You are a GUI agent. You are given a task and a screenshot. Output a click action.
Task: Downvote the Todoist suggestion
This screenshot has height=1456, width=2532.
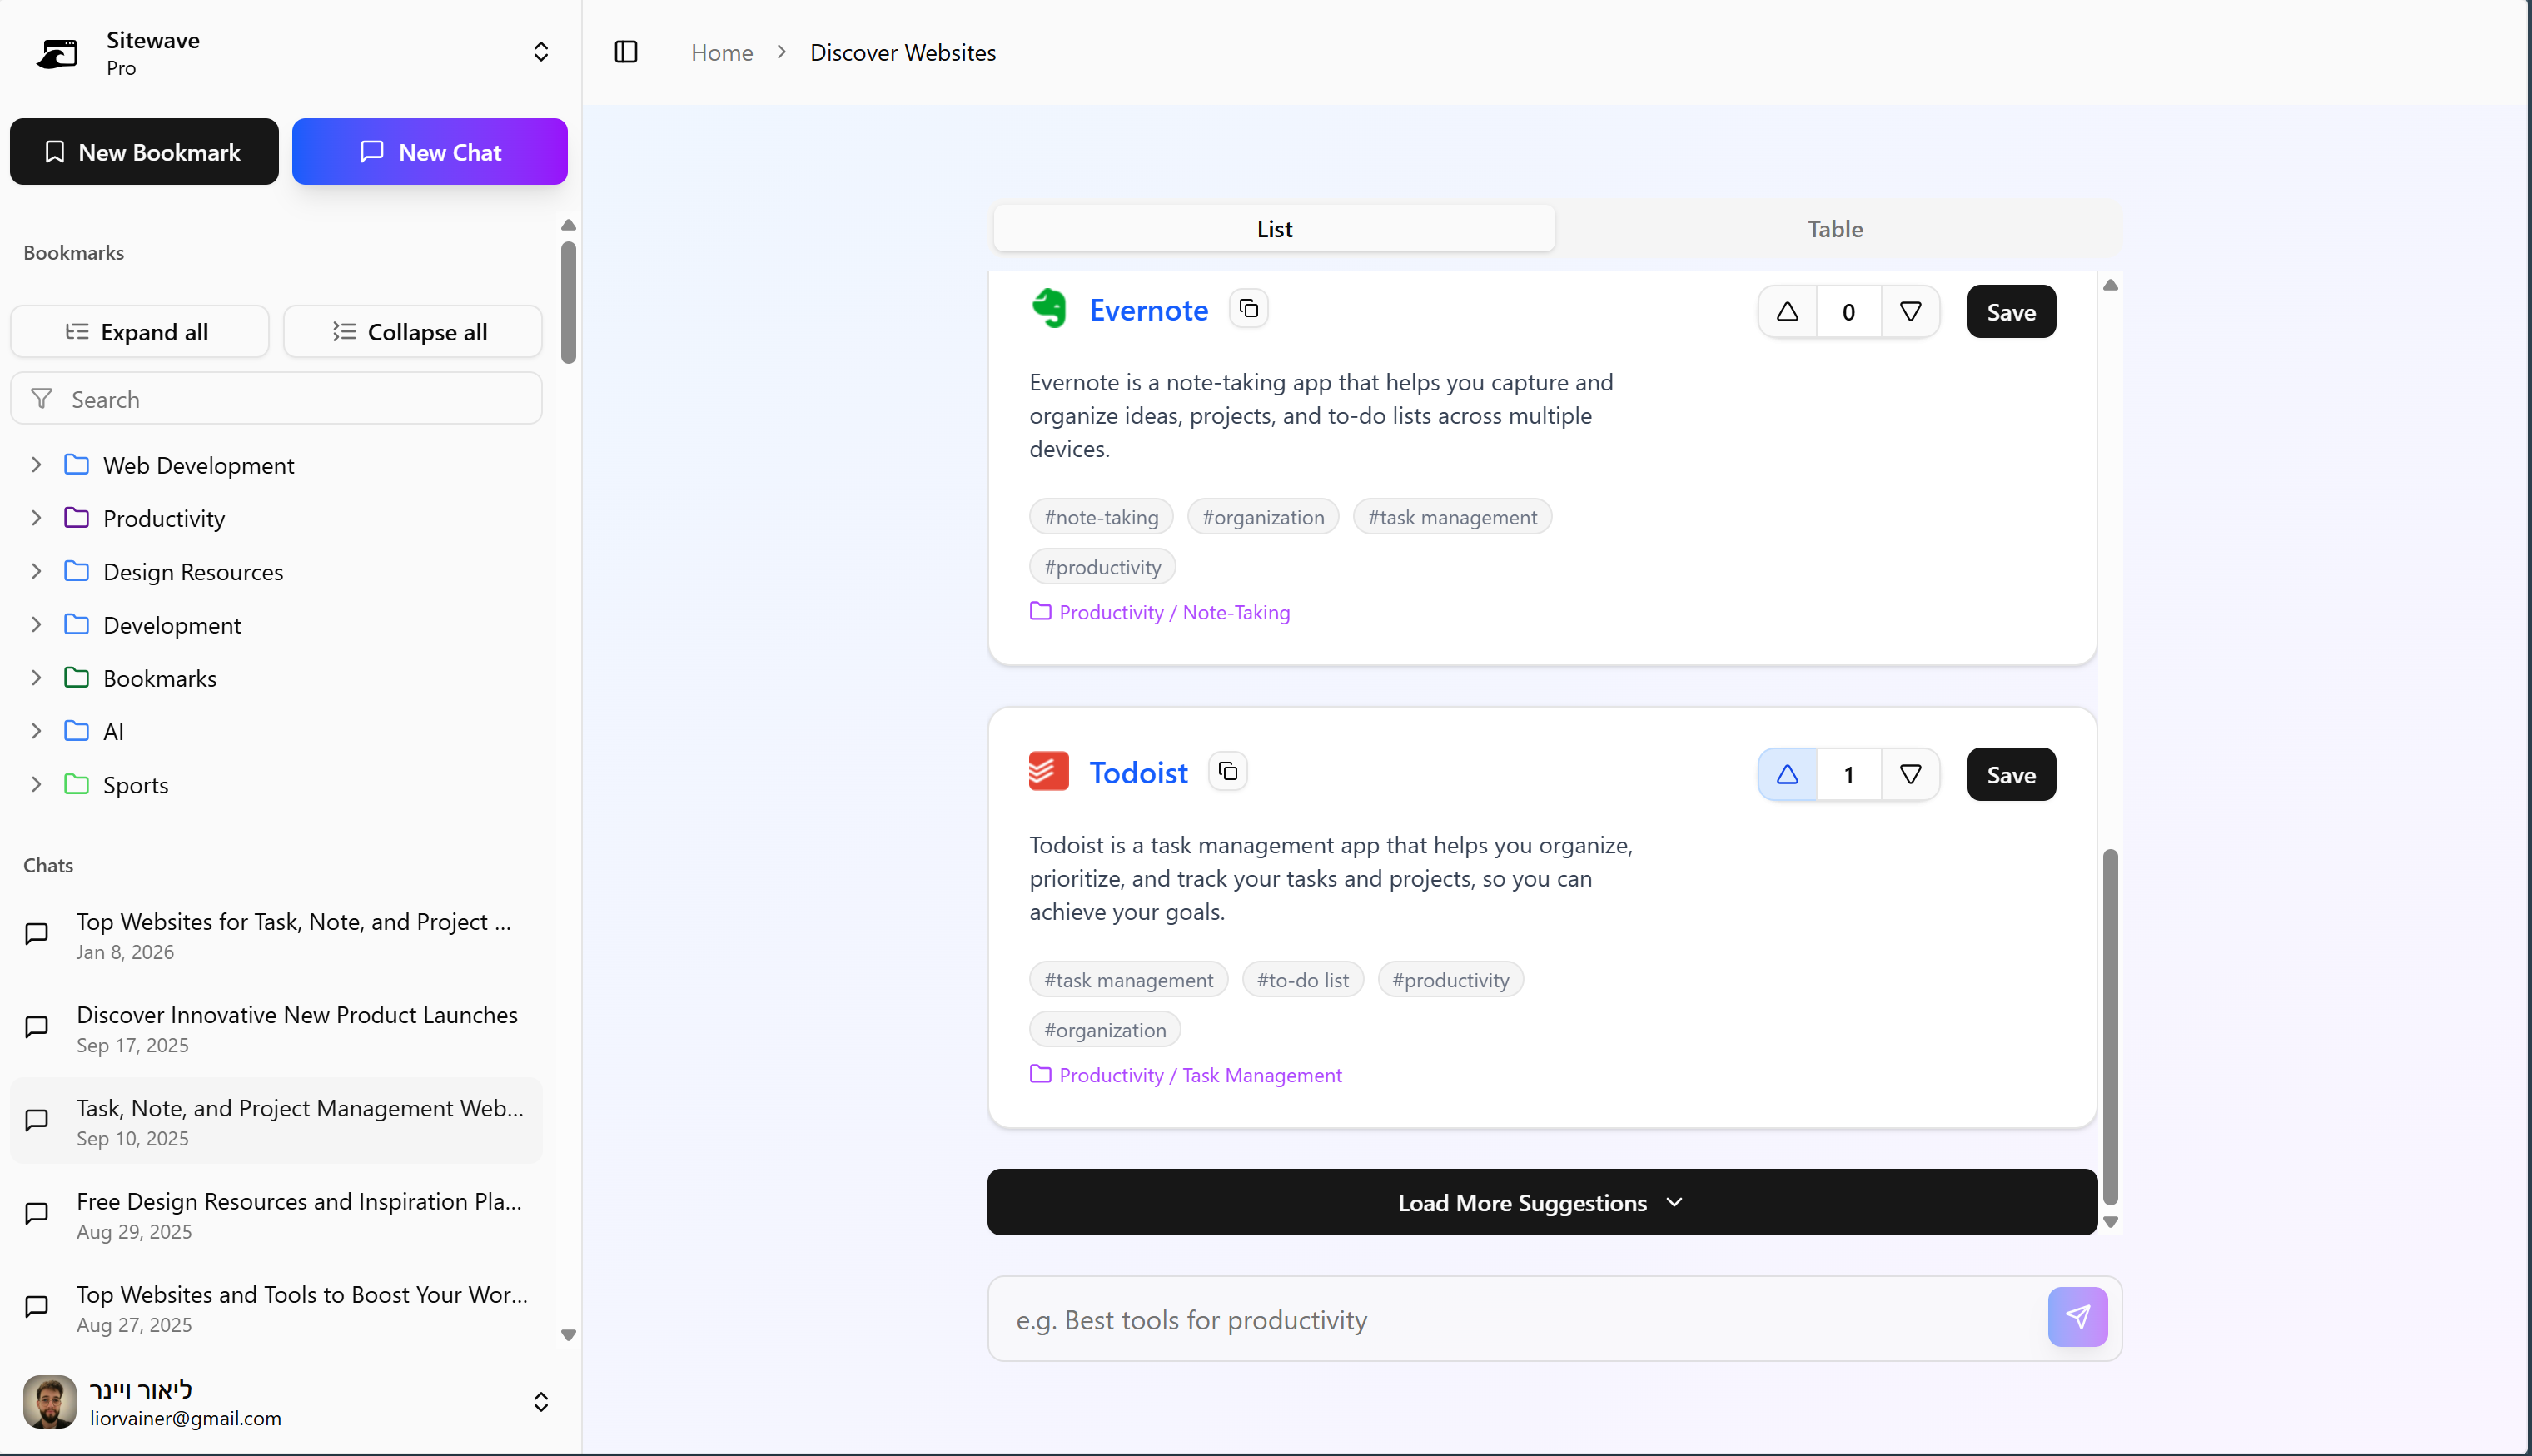(x=1910, y=775)
